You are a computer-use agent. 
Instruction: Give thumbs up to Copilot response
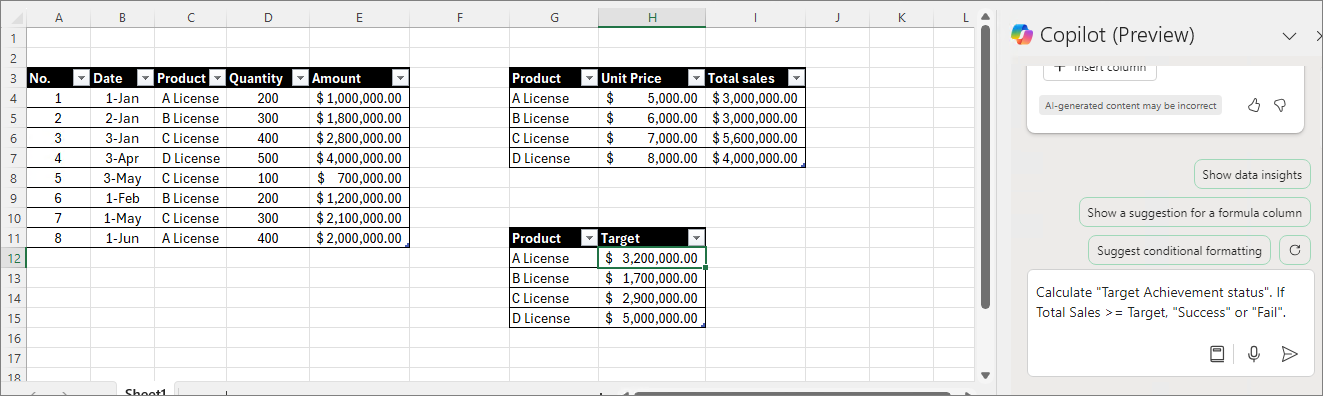pyautogui.click(x=1254, y=105)
